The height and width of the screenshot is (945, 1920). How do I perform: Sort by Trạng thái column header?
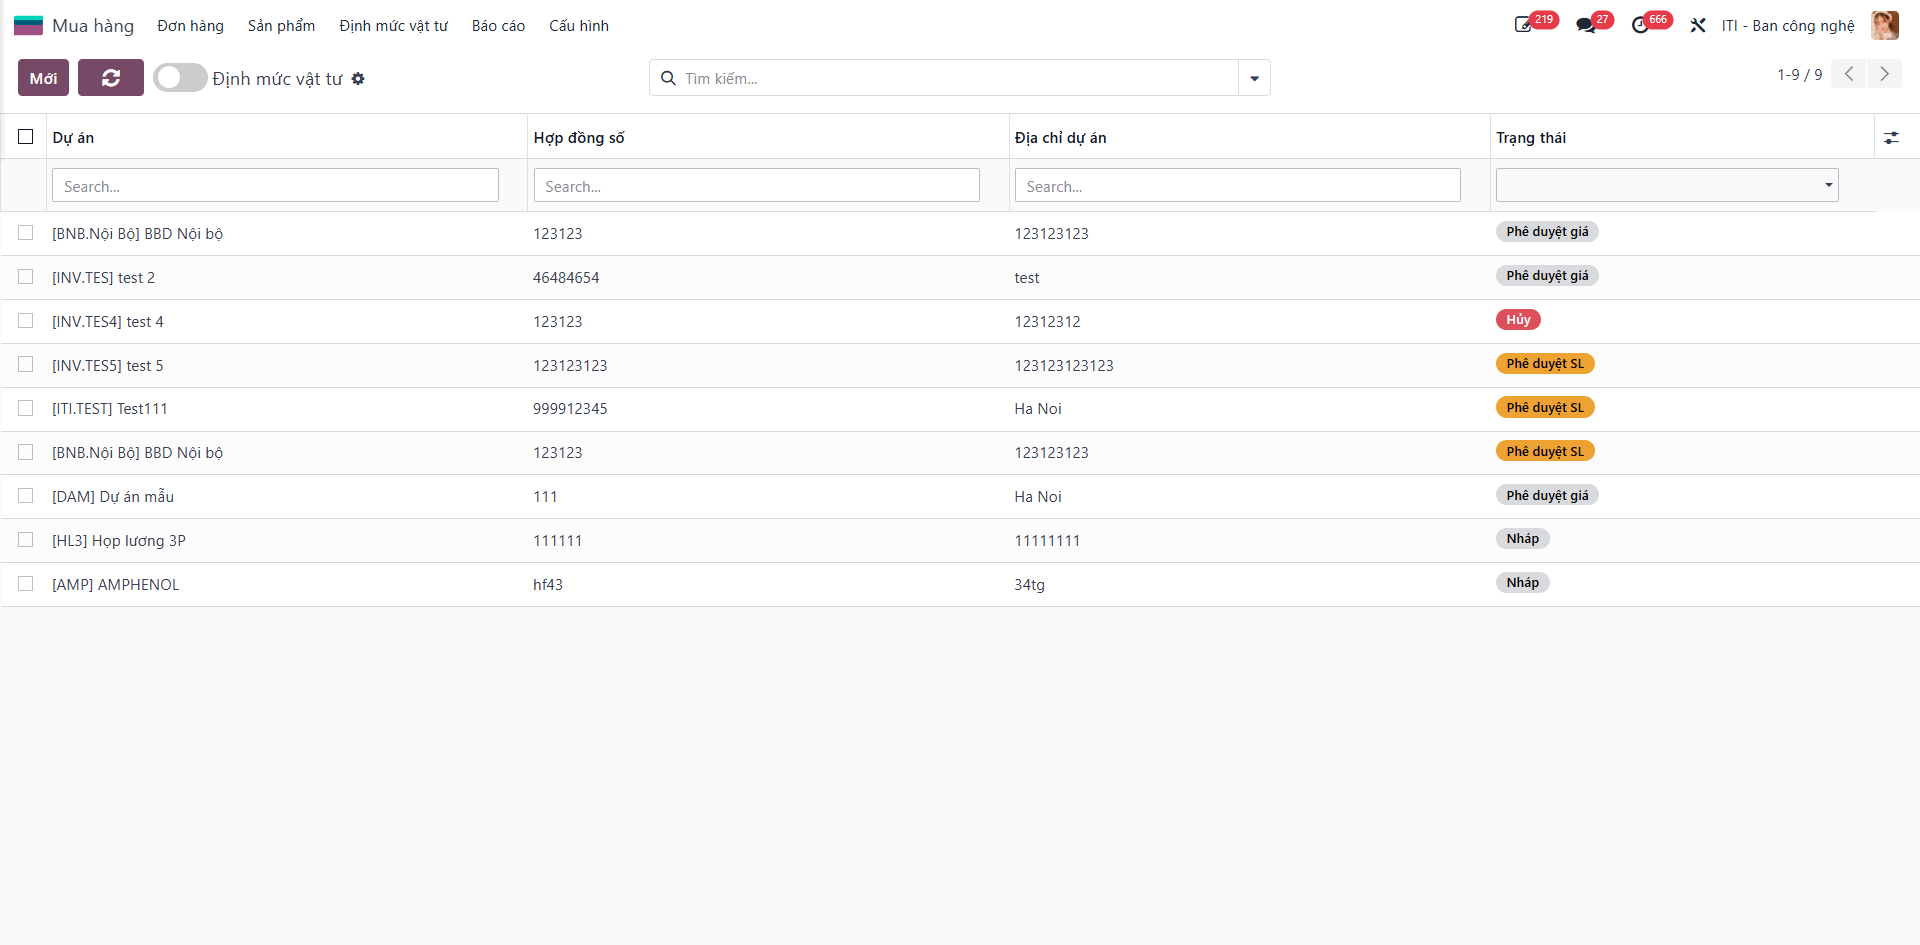point(1531,138)
